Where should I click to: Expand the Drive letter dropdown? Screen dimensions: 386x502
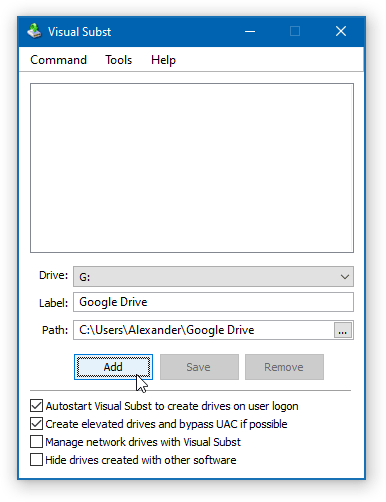pos(213,276)
